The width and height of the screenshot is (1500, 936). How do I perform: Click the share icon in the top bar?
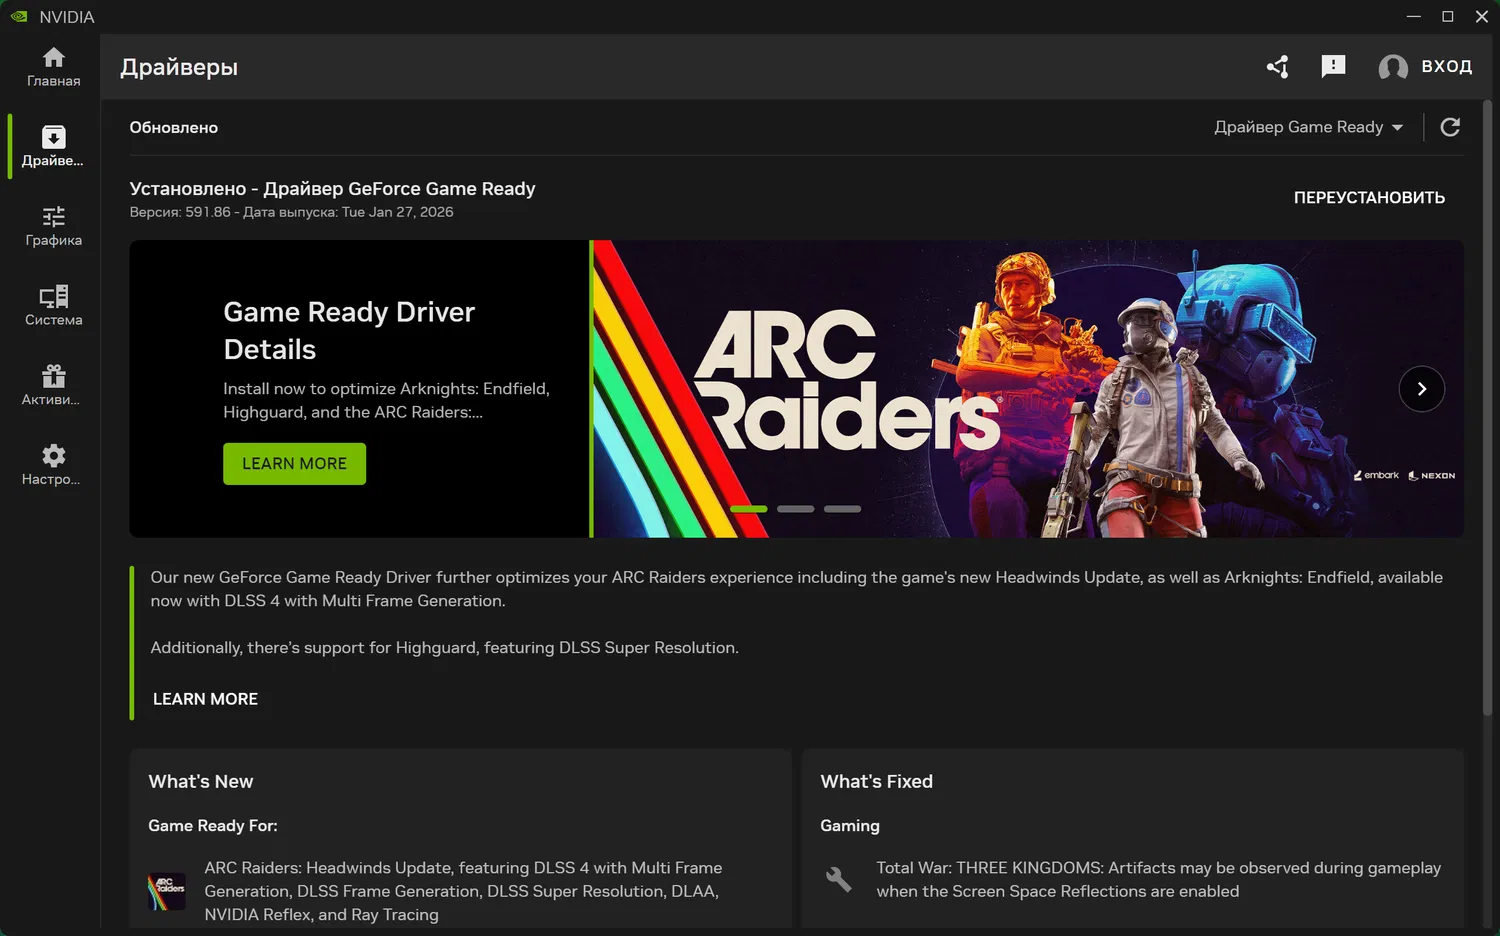coord(1277,66)
